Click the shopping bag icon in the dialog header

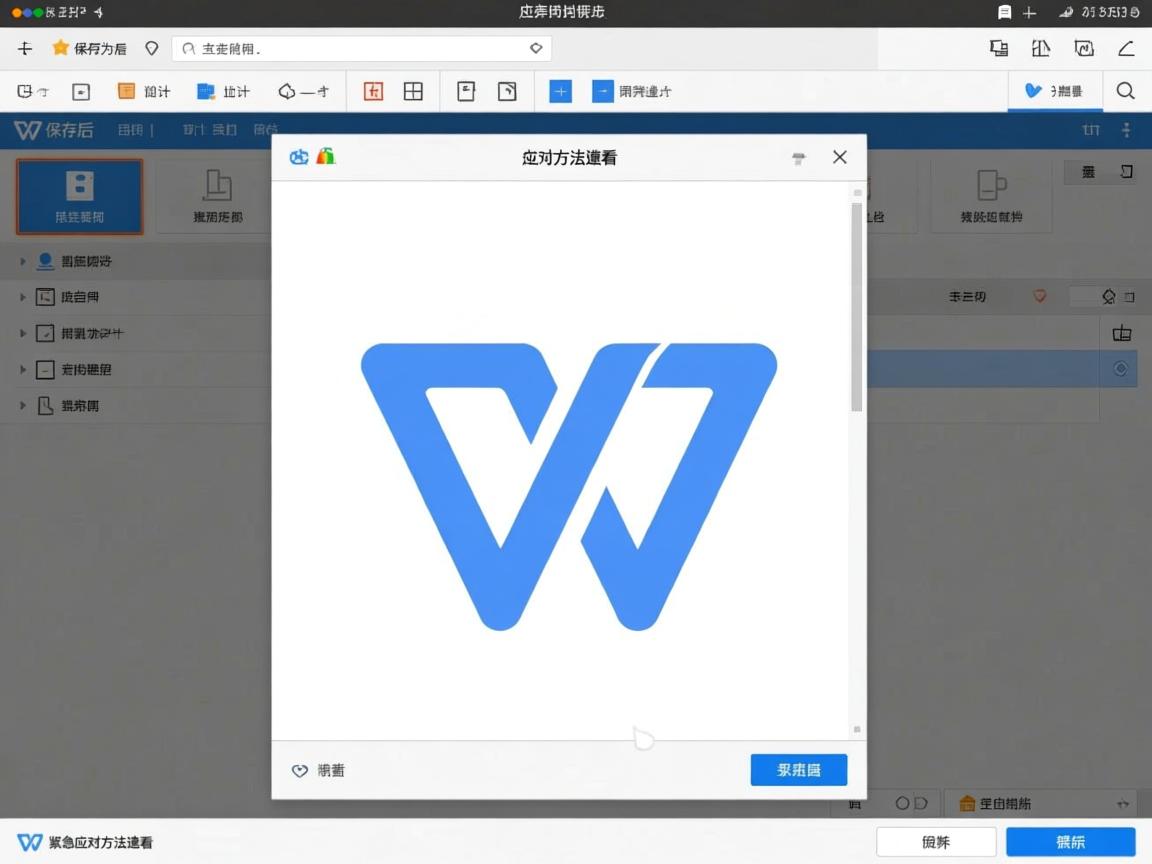click(324, 156)
